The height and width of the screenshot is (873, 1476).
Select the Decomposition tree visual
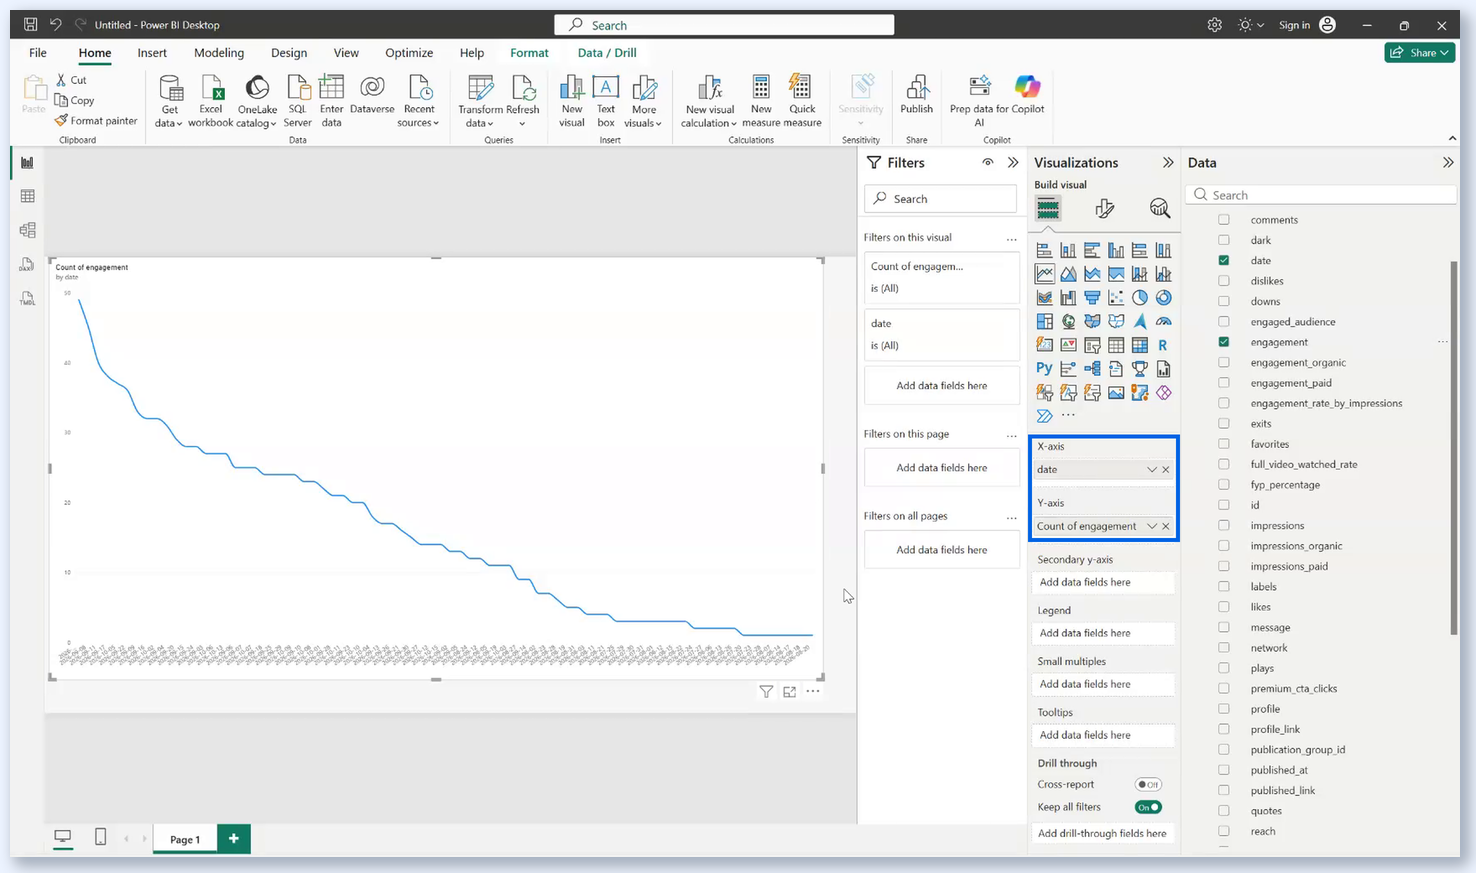tap(1092, 369)
